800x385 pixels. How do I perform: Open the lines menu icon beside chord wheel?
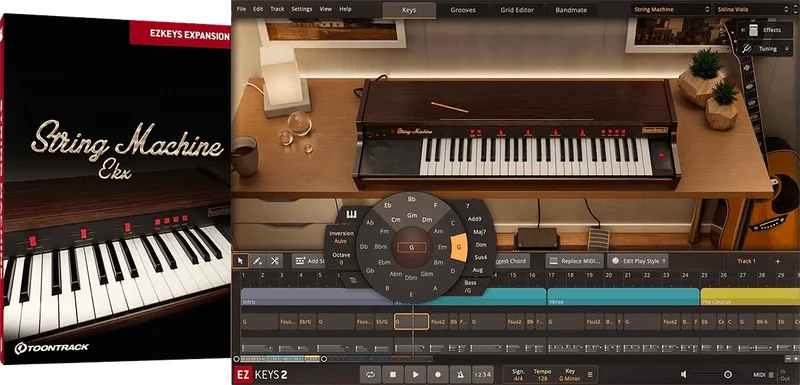(353, 280)
